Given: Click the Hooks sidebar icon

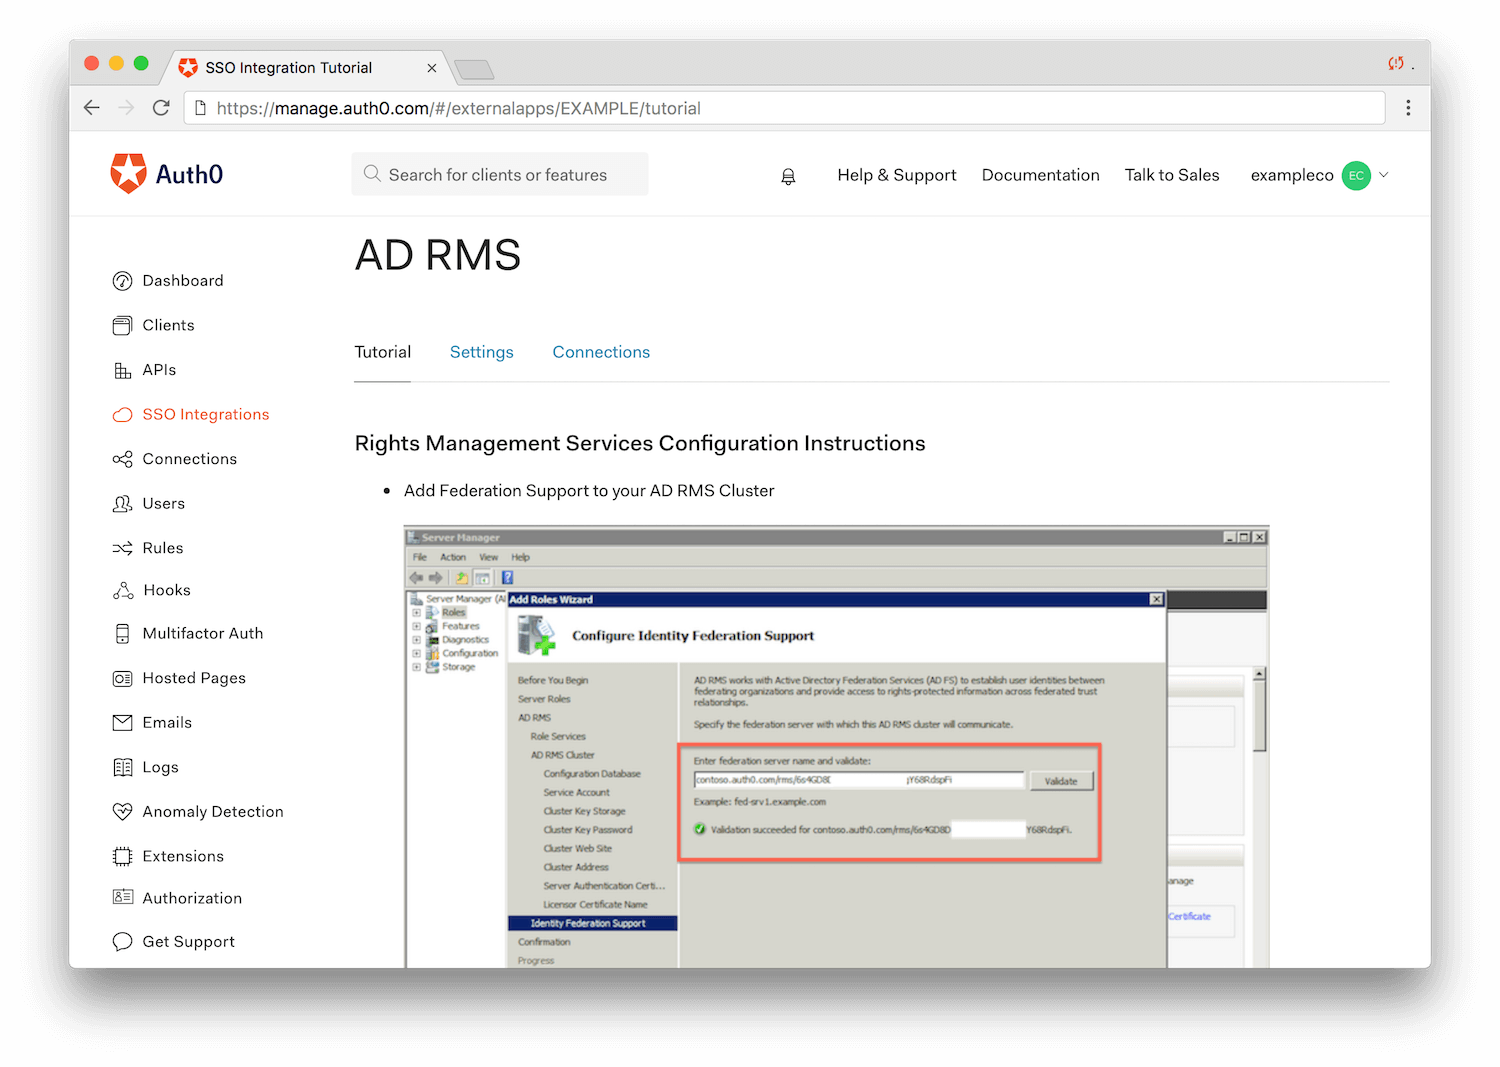Looking at the screenshot, I should click(123, 590).
